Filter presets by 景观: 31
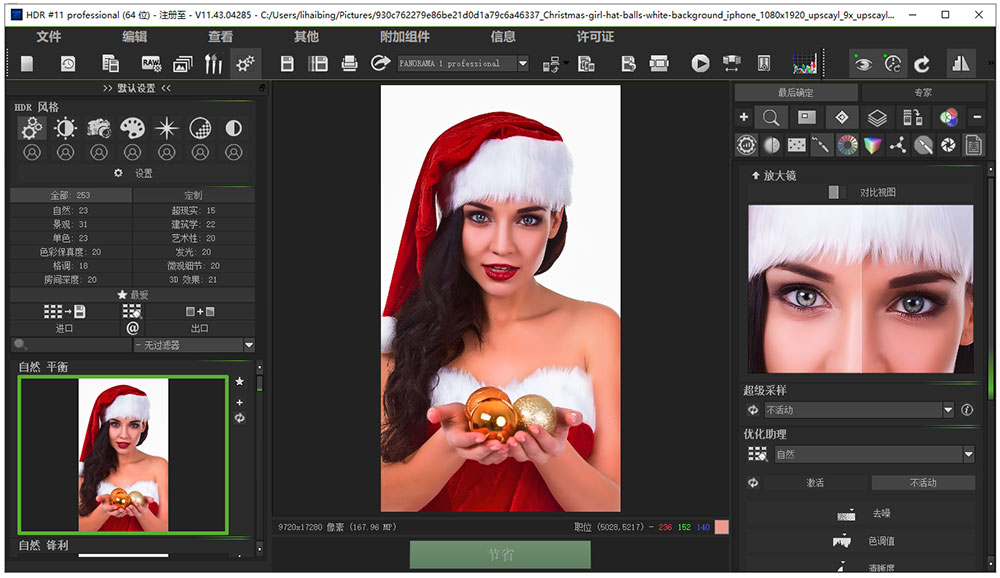The width and height of the screenshot is (1000, 578). pos(71,224)
